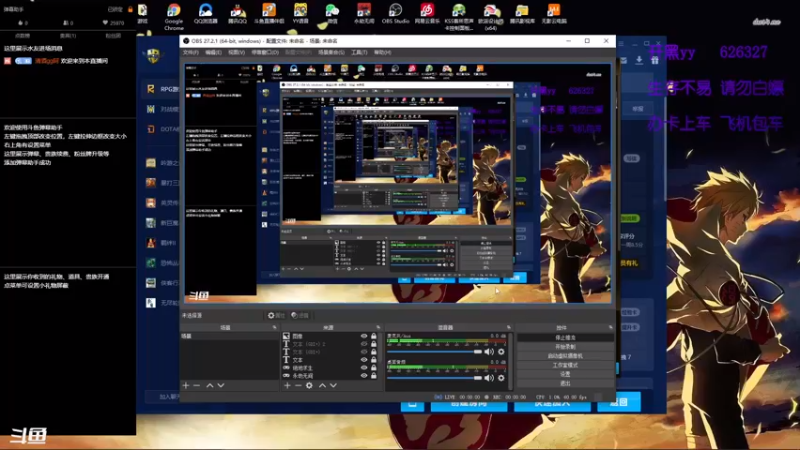Open 停靠窗口(D) menu in OBS
Screen dimensions: 800x450
(265, 53)
